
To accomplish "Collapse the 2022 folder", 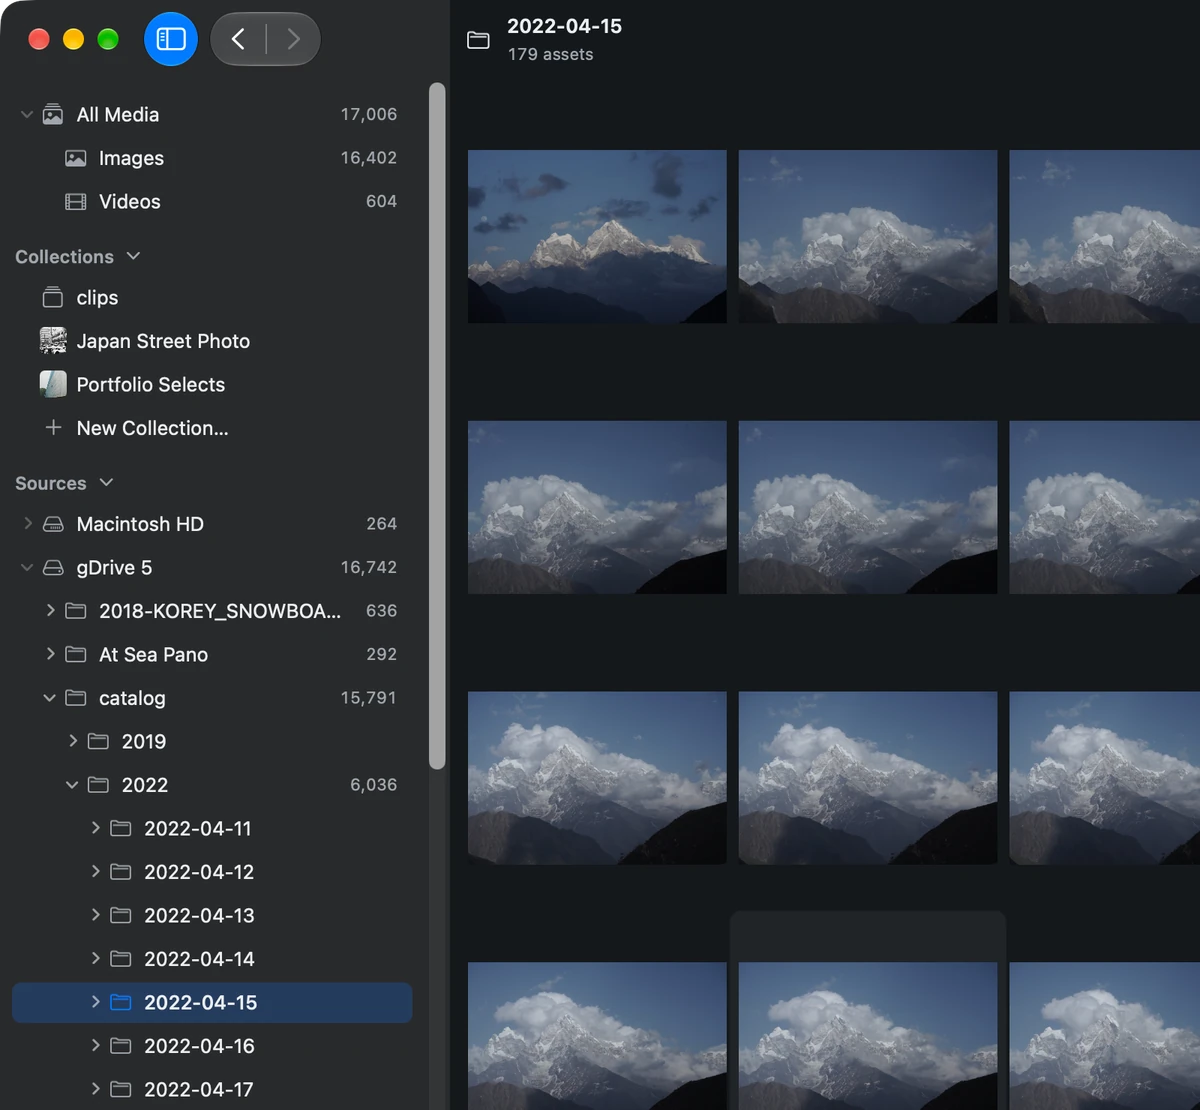I will pos(71,785).
